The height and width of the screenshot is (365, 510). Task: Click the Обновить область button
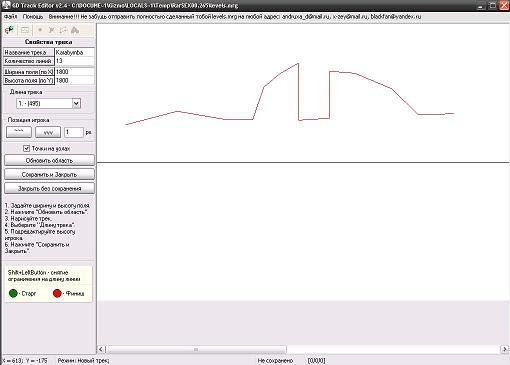(49, 160)
